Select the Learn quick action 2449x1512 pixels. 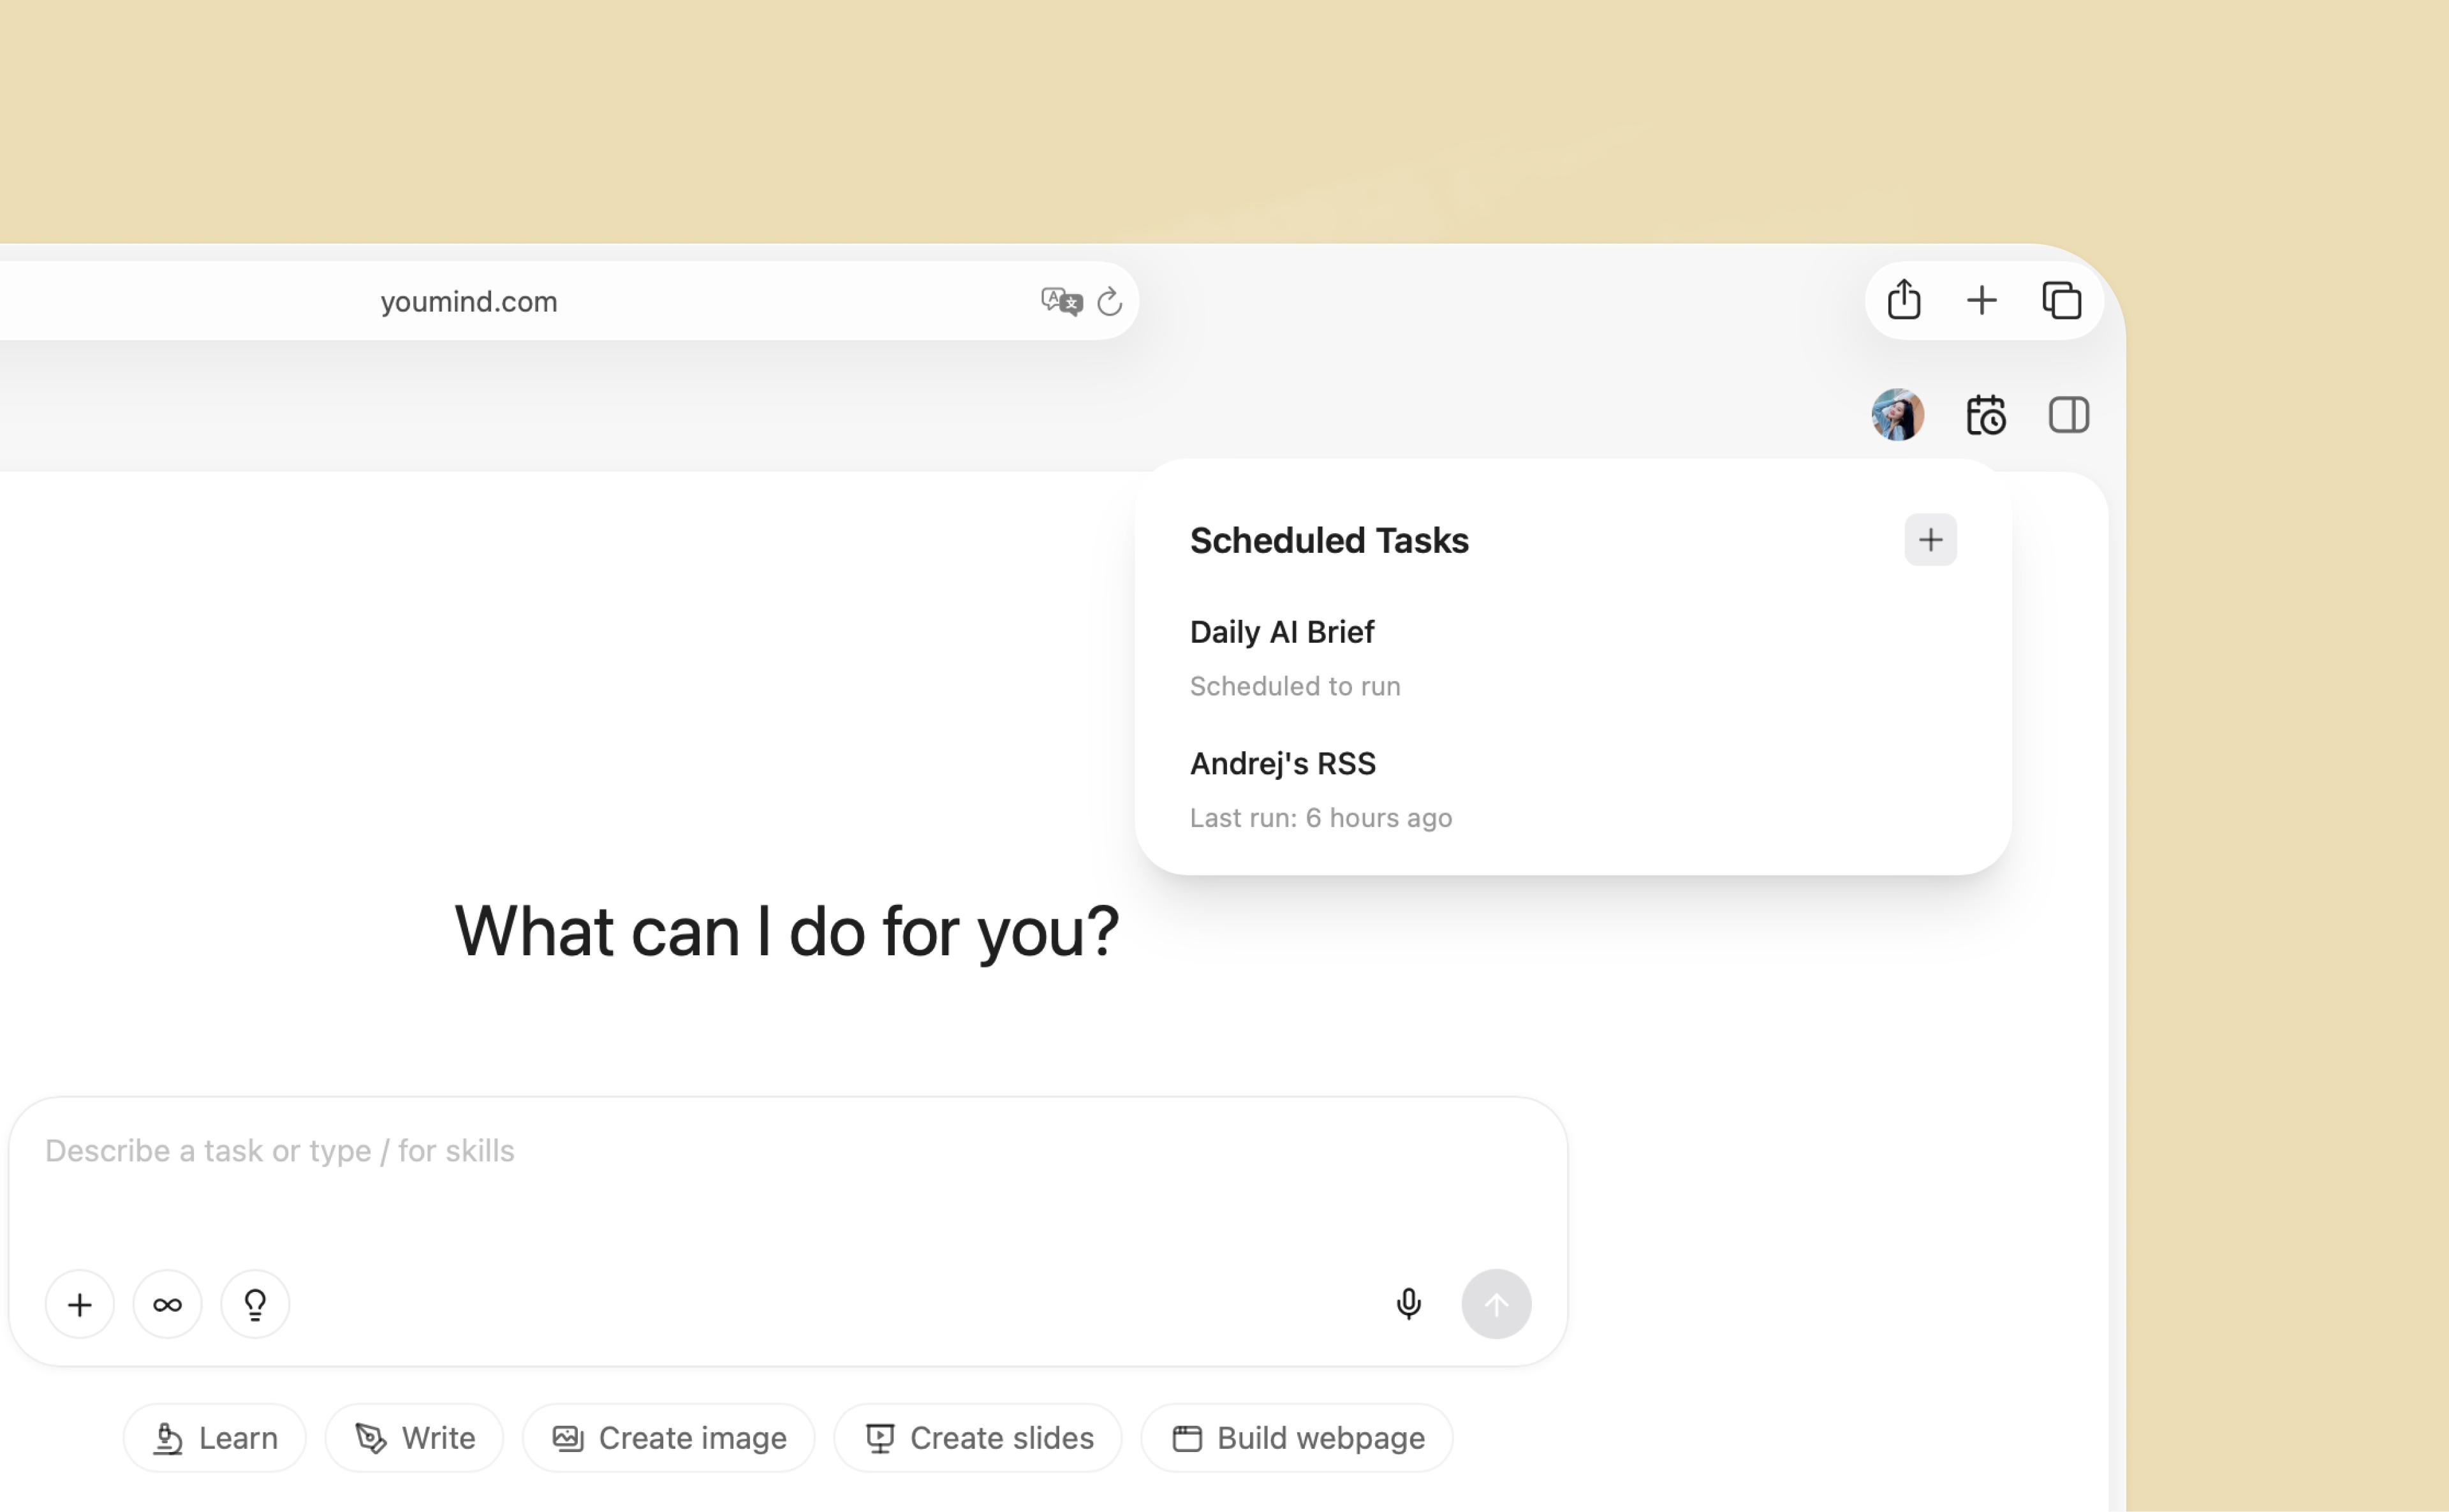215,1438
